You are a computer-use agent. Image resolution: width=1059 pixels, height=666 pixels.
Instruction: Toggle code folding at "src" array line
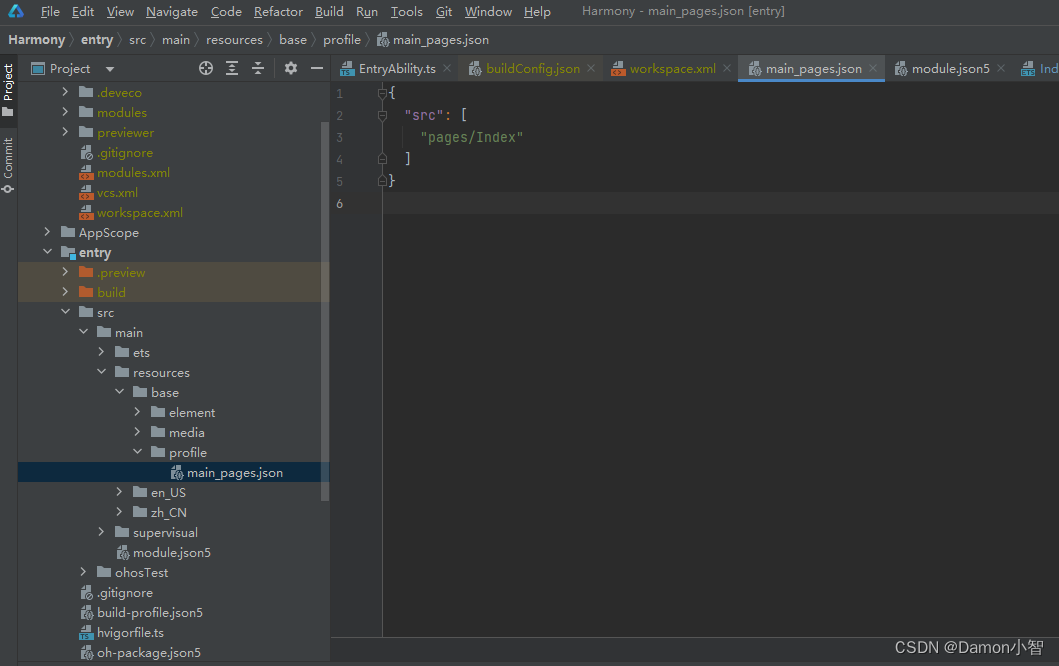(x=382, y=115)
